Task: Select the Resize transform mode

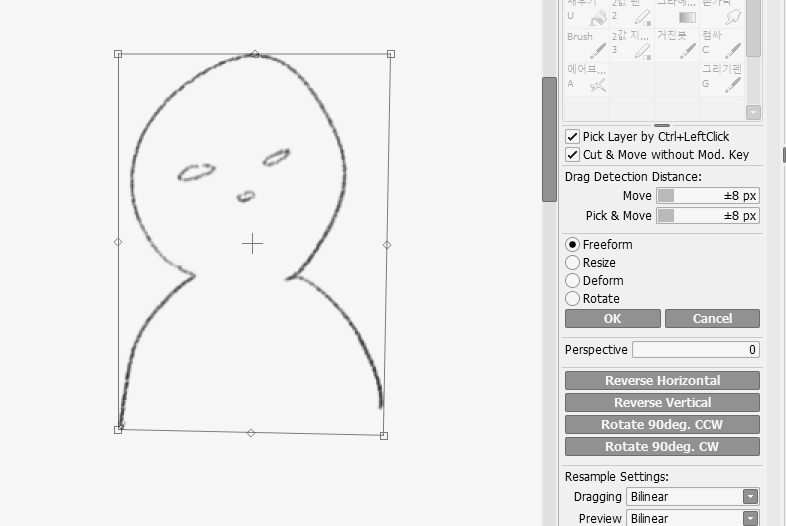Action: 572,263
